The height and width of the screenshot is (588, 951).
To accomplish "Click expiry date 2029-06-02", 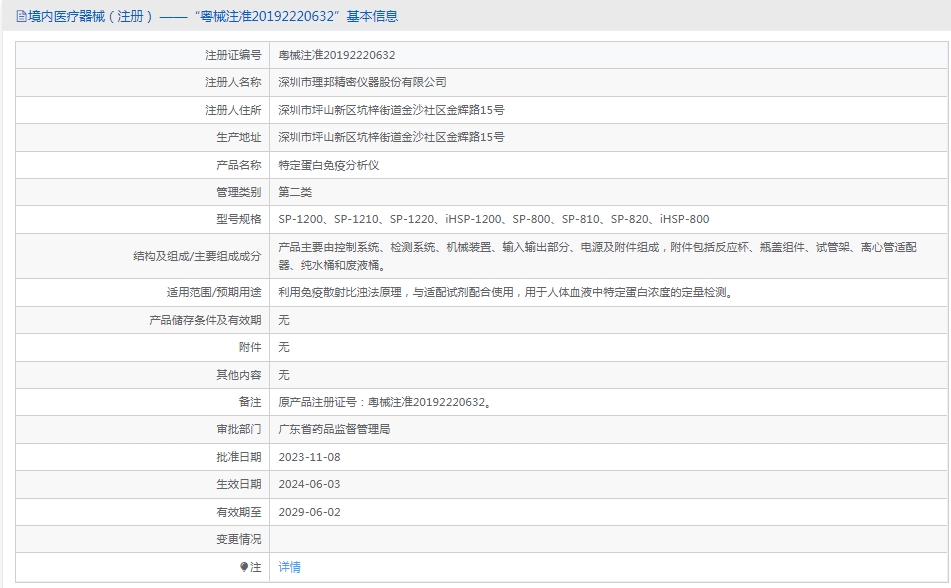I will (x=309, y=512).
